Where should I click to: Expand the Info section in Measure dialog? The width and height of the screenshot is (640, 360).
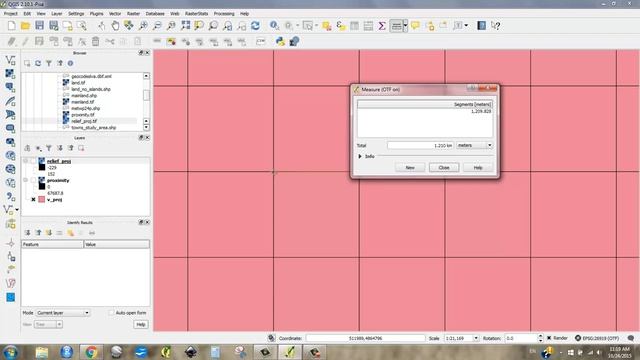[360, 156]
